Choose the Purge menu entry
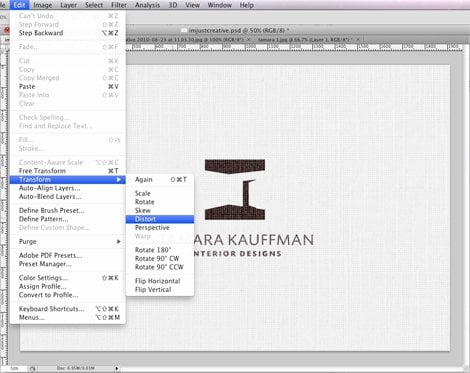Viewport: 470px width, 373px height. point(68,241)
